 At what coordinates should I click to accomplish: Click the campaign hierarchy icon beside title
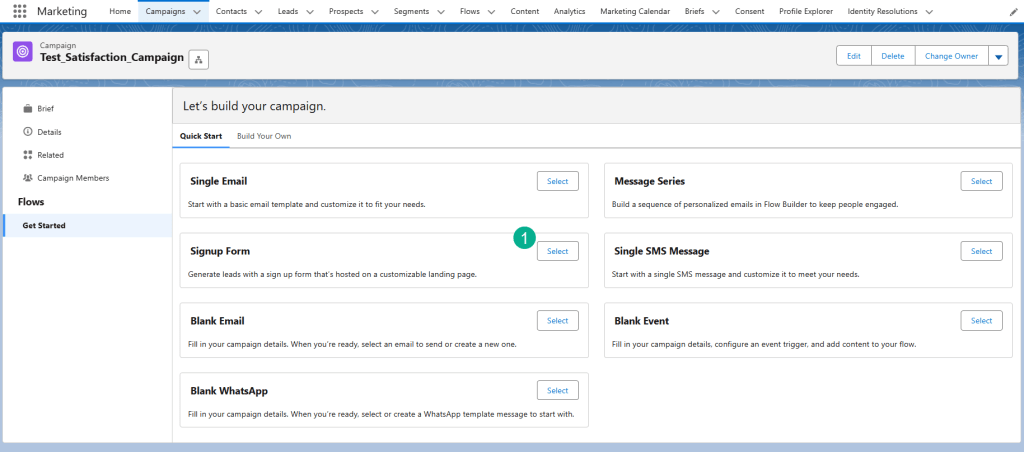198,60
